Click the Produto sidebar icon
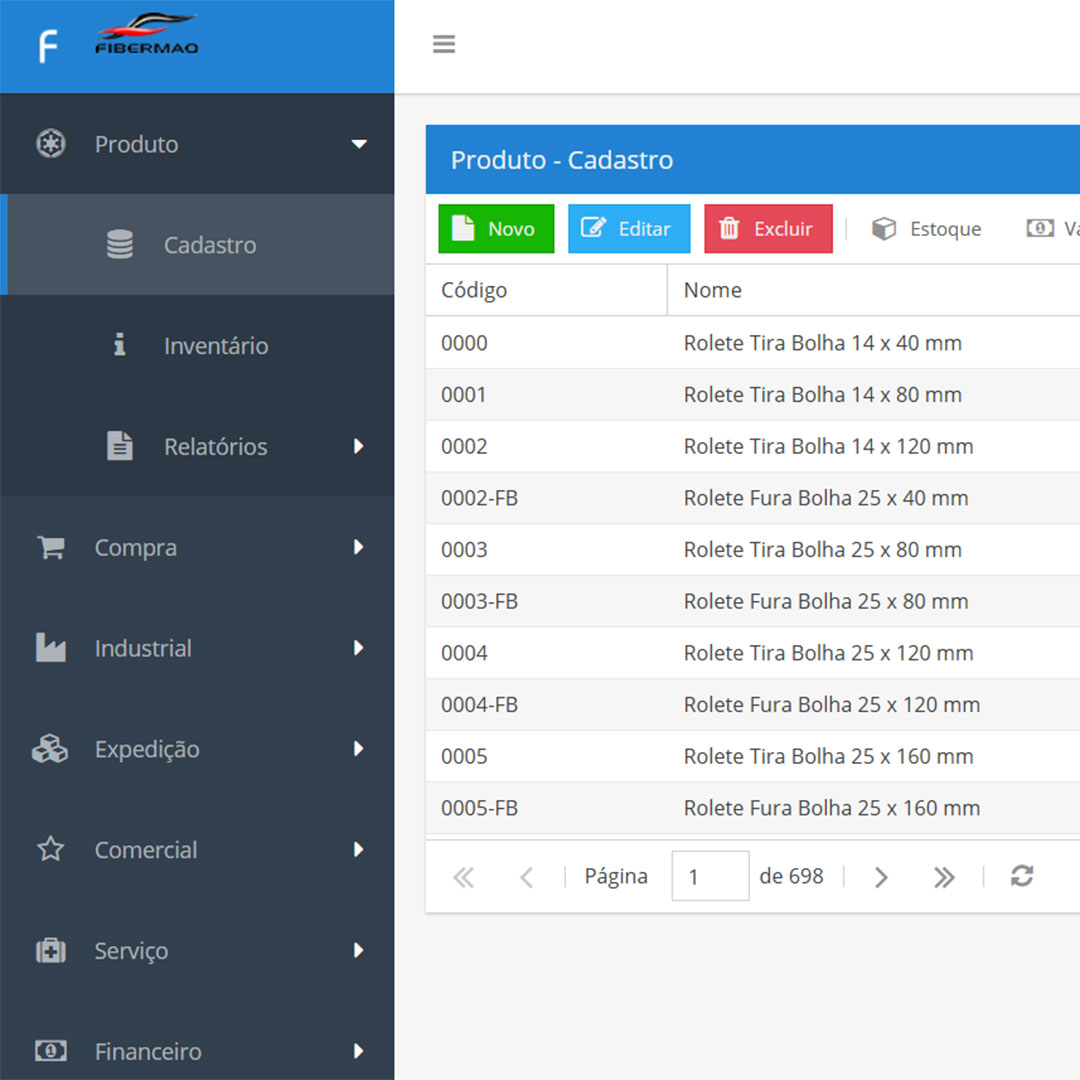 point(50,143)
